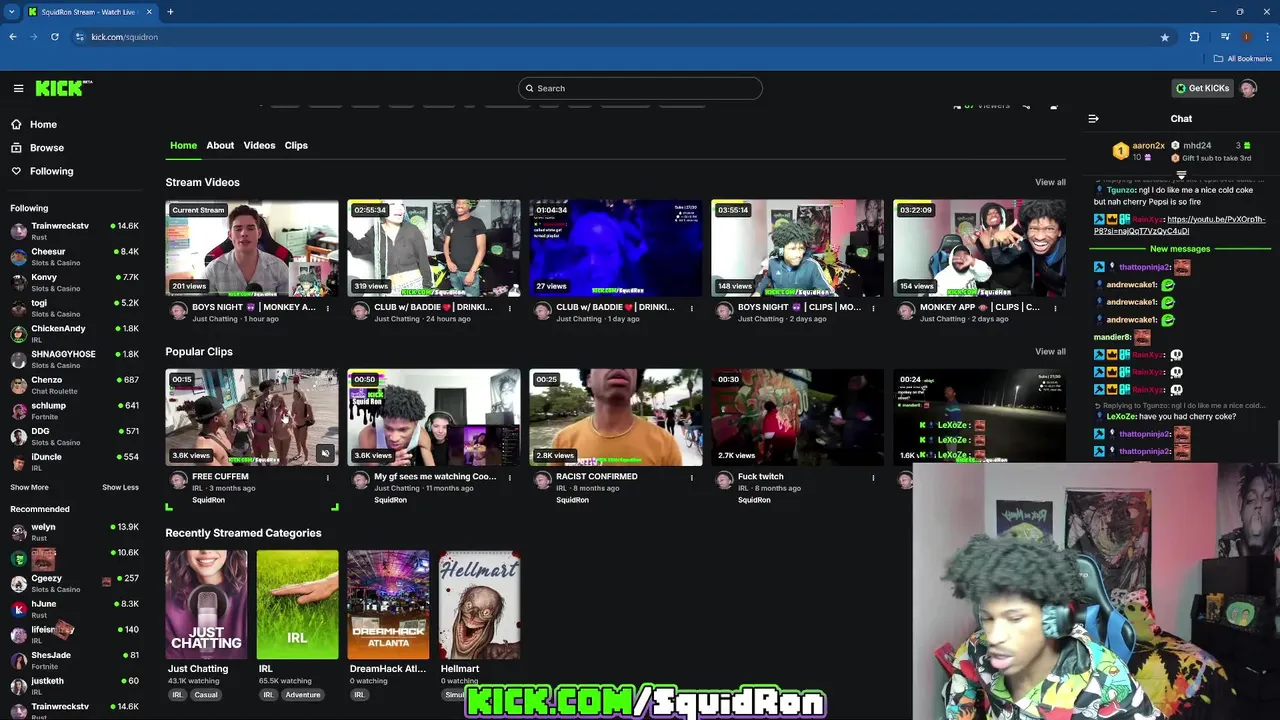This screenshot has width=1280, height=720.
Task: Open options menu for 24 hours ago video
Action: [510, 308]
